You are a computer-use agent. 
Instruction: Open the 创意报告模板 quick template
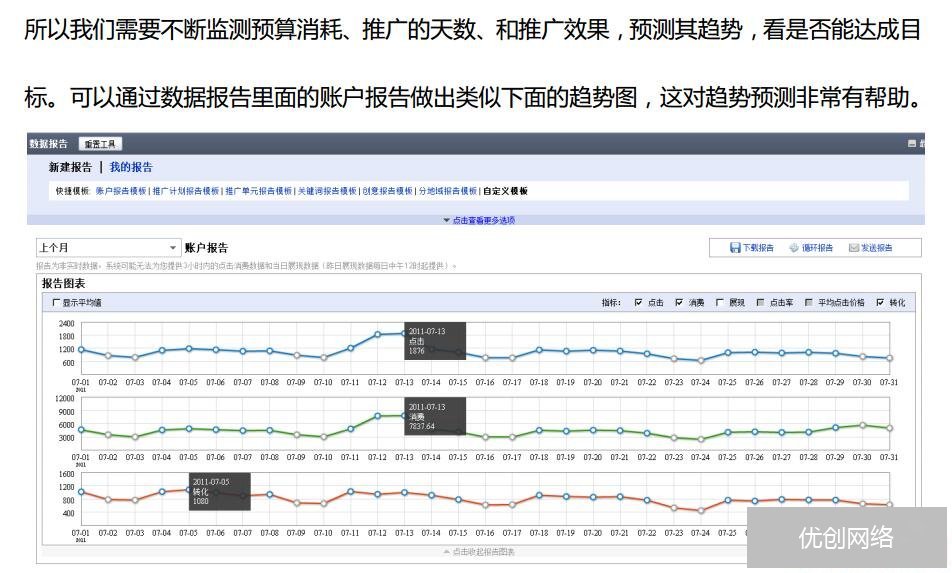pos(387,191)
